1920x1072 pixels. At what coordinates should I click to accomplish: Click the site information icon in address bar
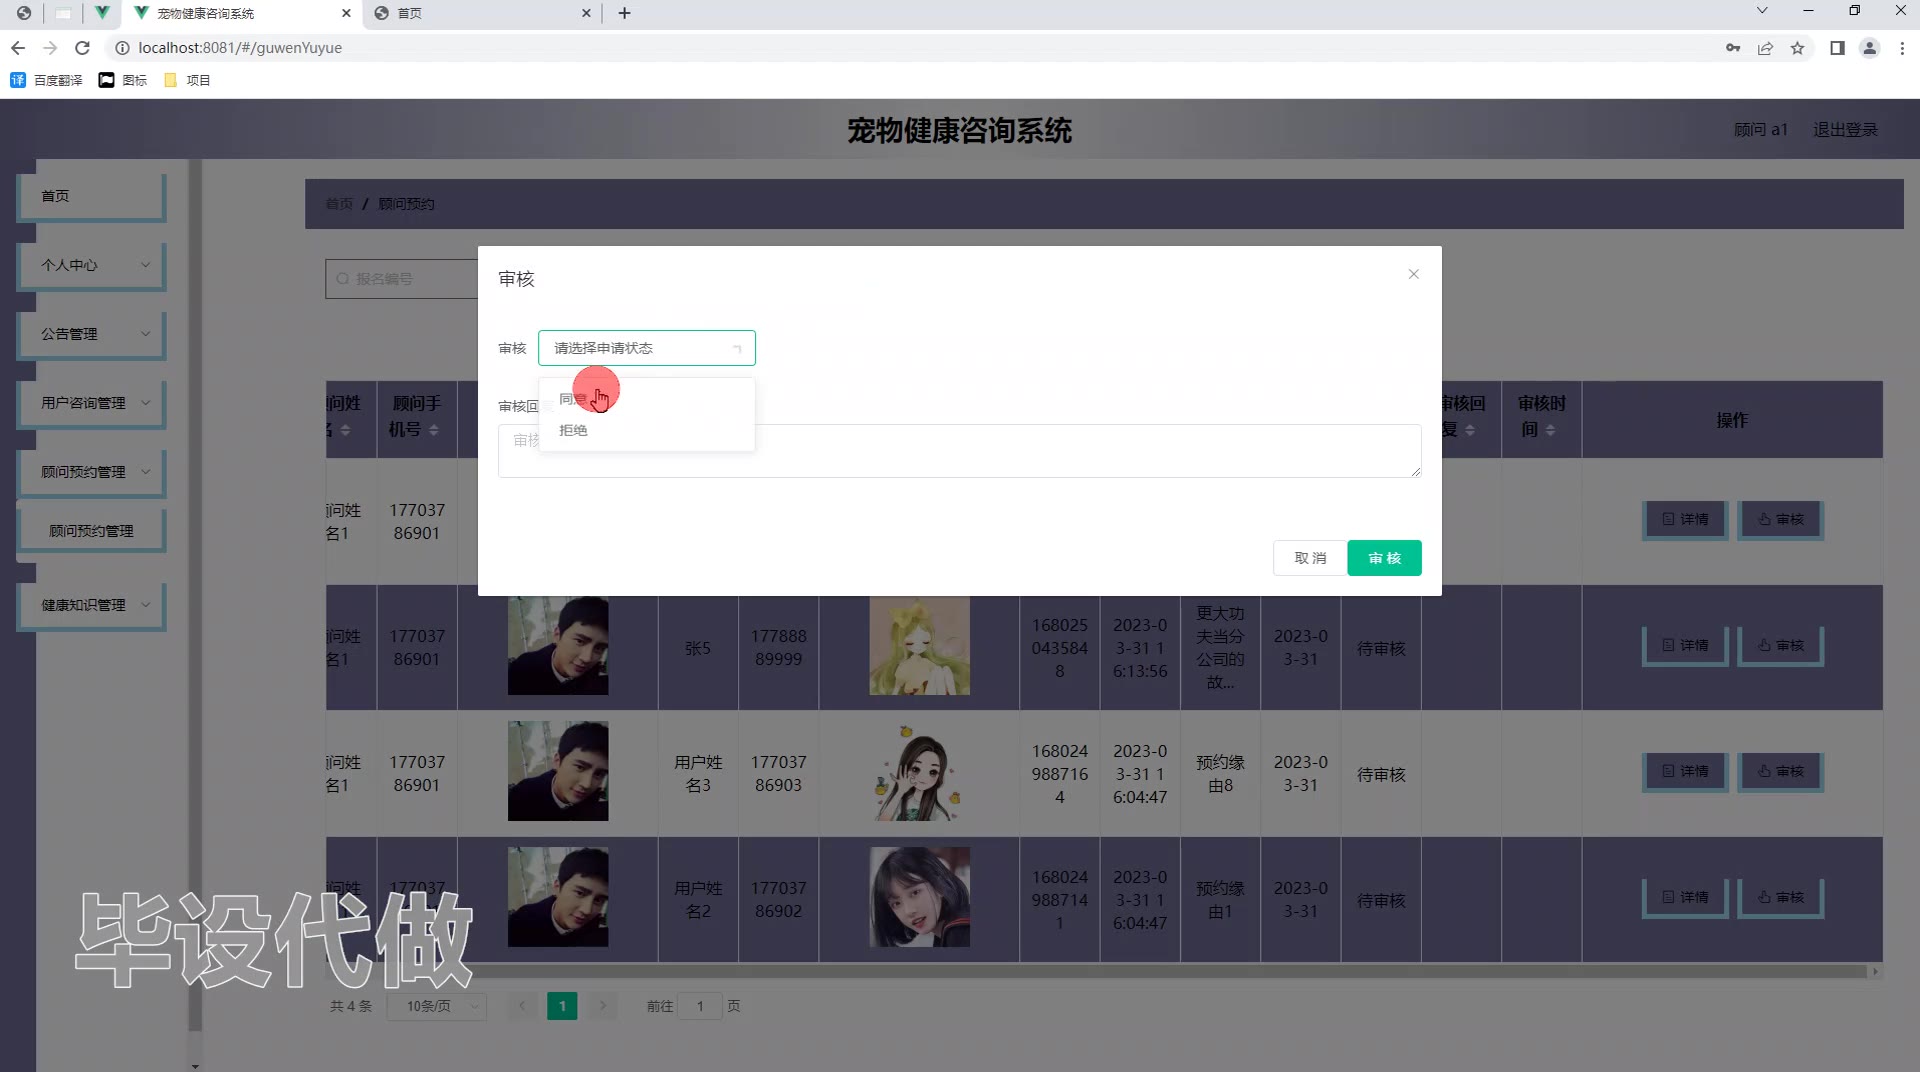122,48
